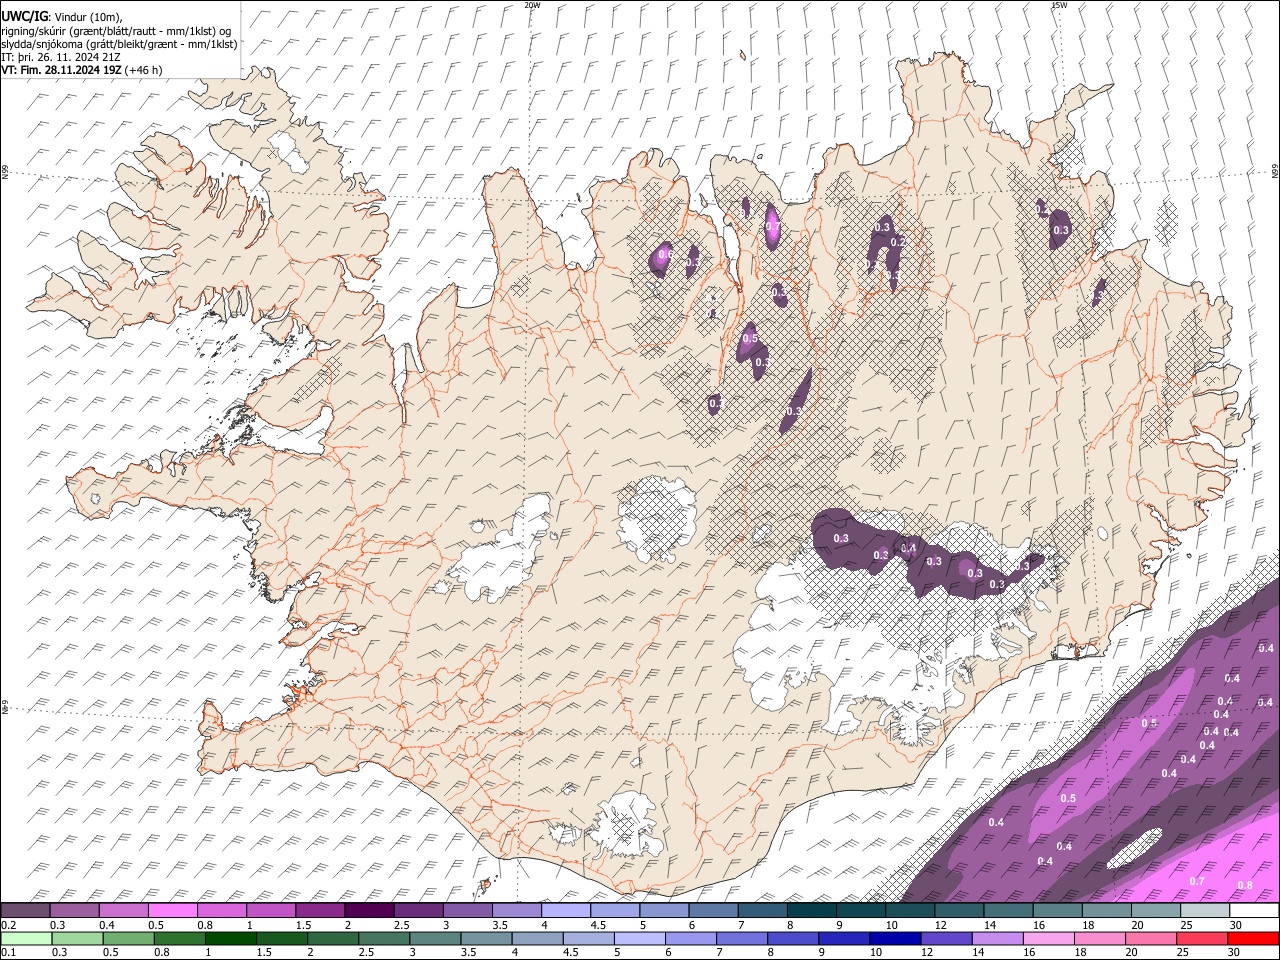The width and height of the screenshot is (1280, 960).
Task: Click the 'slydda/snjókoma' legend description line
Action: (x=119, y=44)
